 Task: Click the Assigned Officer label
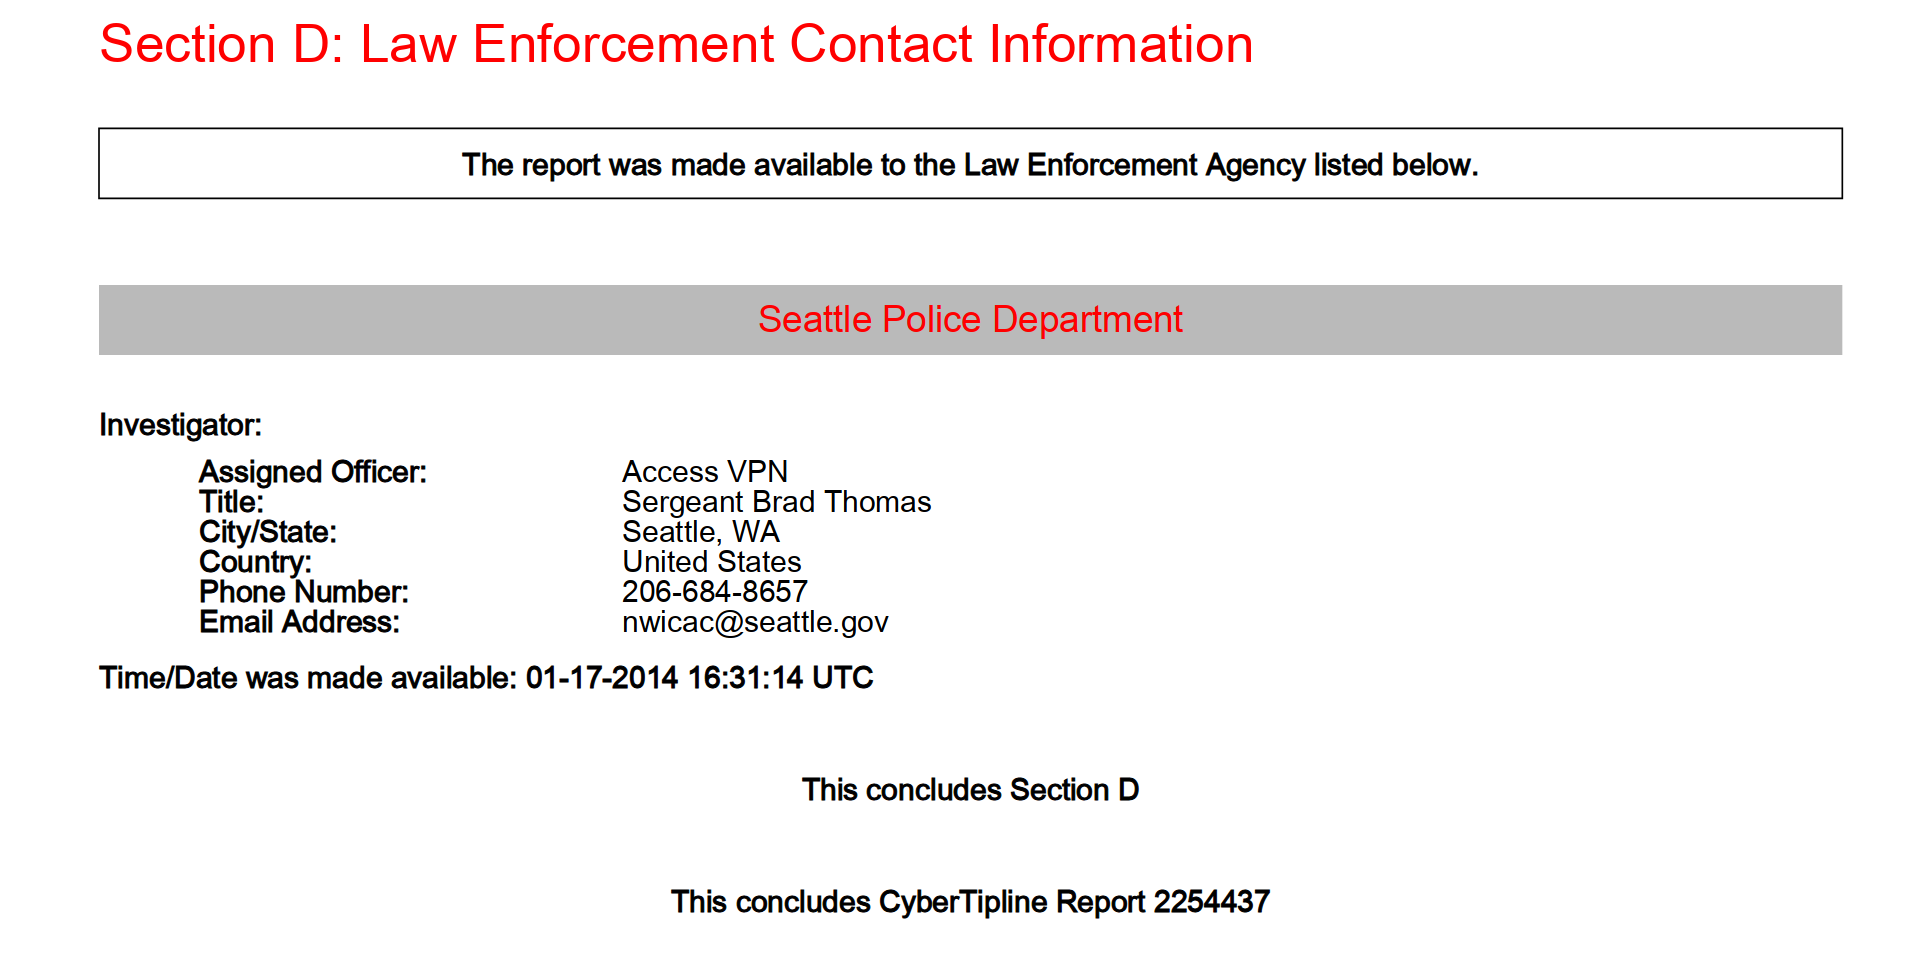click(x=312, y=472)
